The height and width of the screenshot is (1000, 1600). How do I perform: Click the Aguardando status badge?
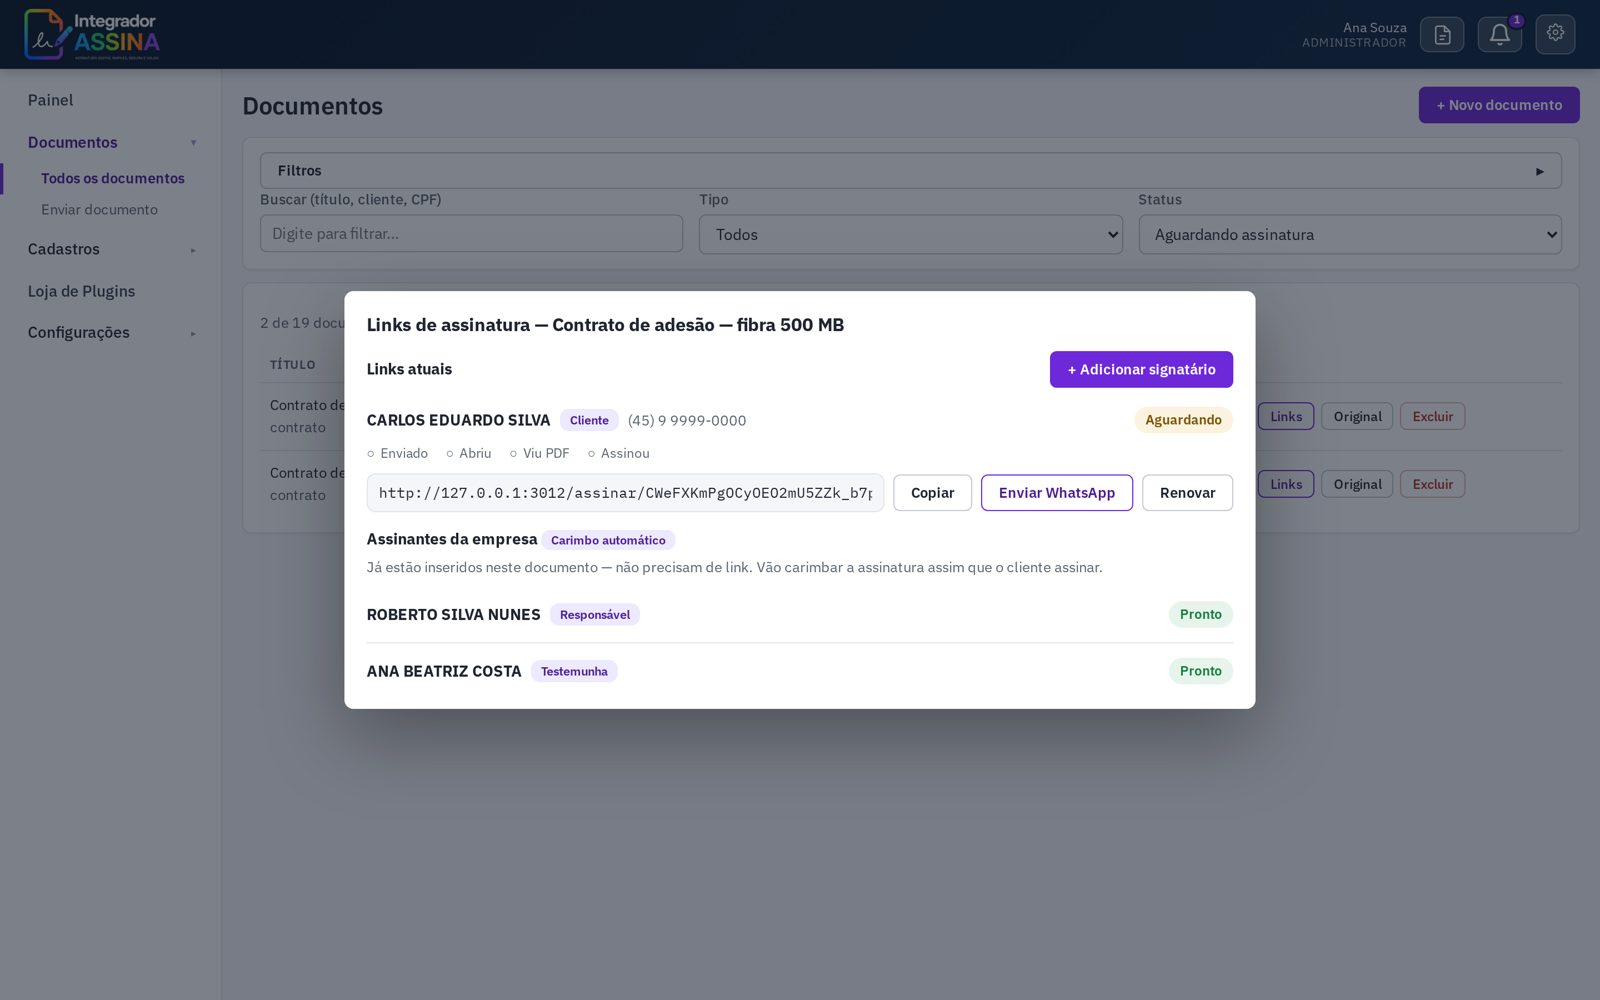pyautogui.click(x=1183, y=420)
